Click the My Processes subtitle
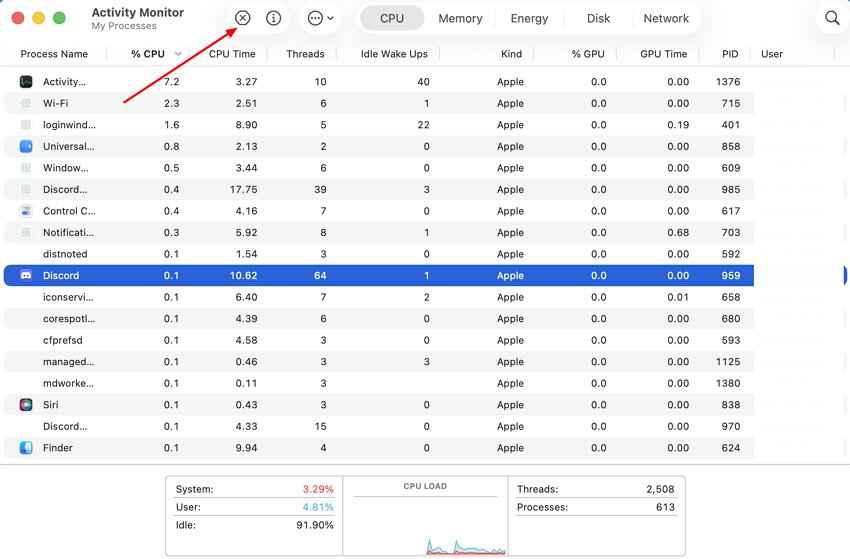 point(124,26)
